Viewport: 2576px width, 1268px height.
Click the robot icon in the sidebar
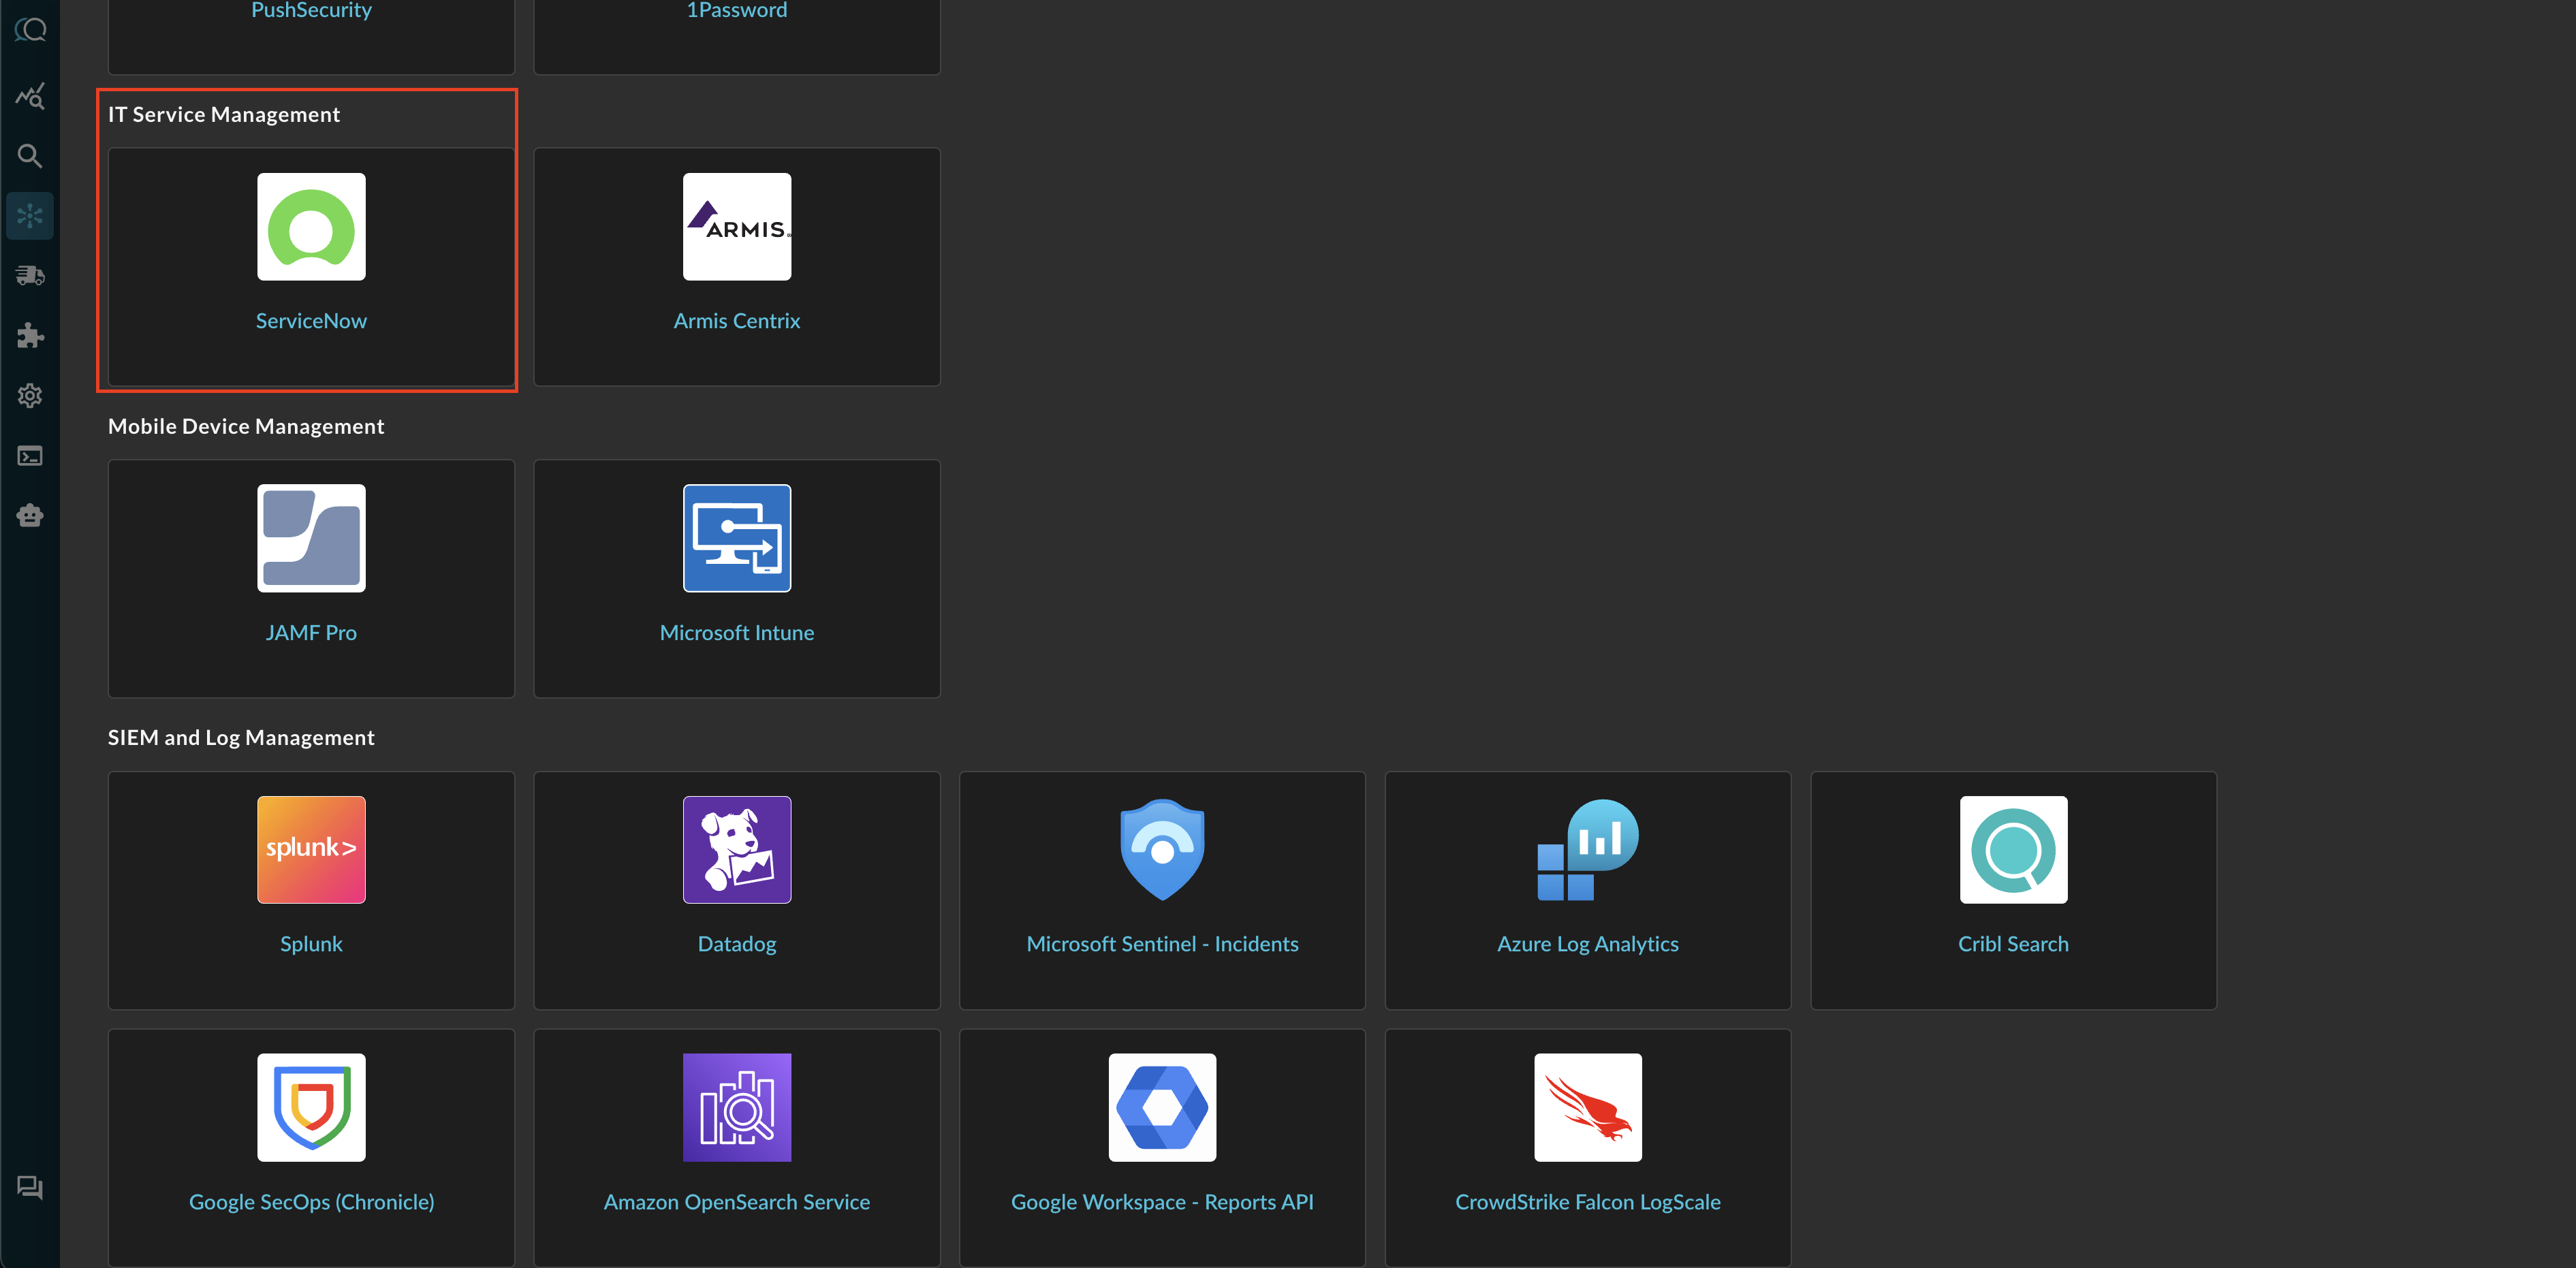[x=30, y=516]
